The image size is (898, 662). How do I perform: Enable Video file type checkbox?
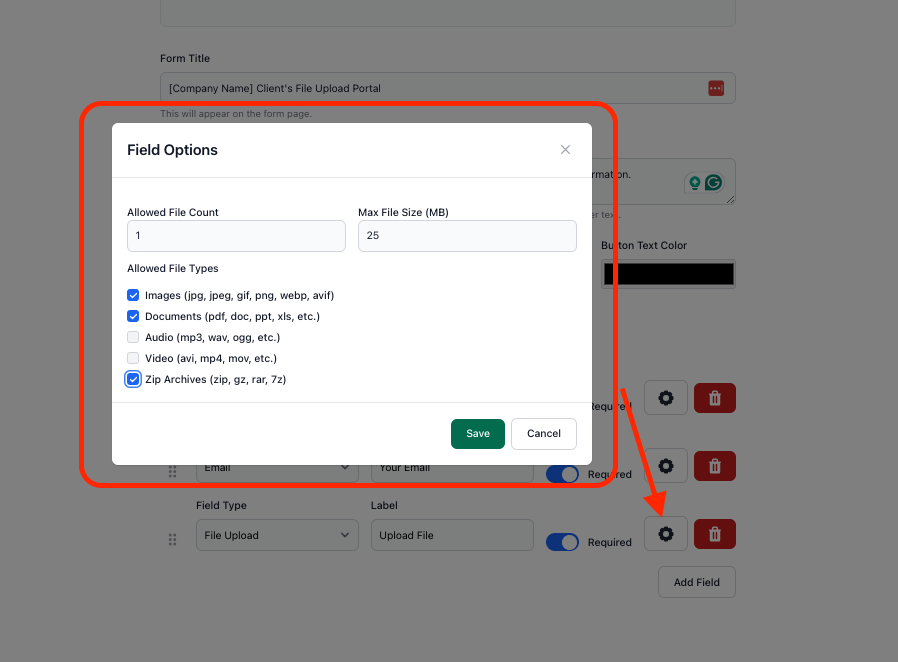133,358
